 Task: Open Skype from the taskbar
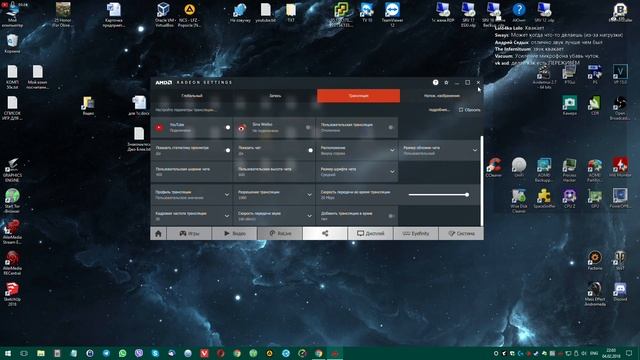pyautogui.click(x=155, y=353)
